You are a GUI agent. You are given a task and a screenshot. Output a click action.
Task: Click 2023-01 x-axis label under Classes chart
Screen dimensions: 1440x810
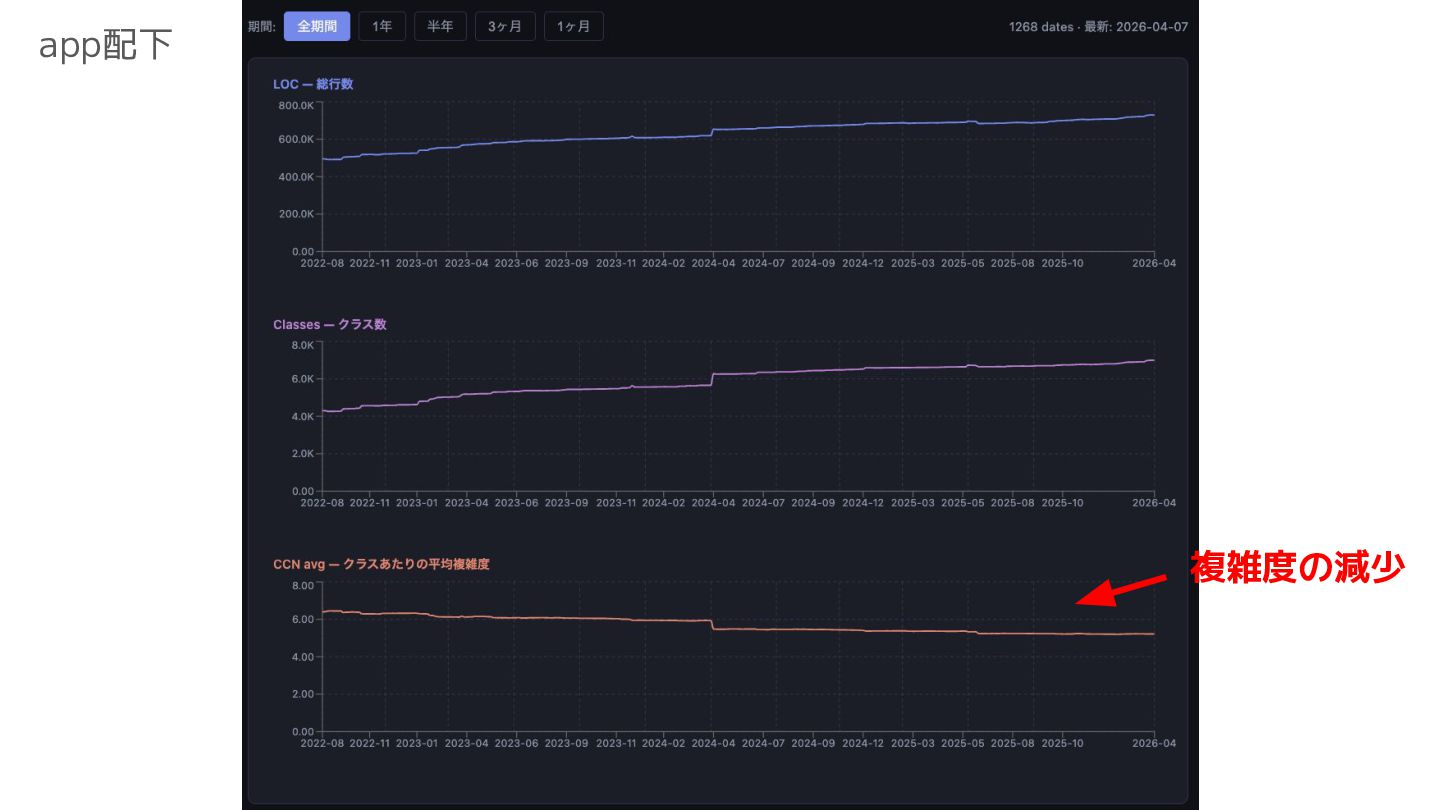(416, 503)
